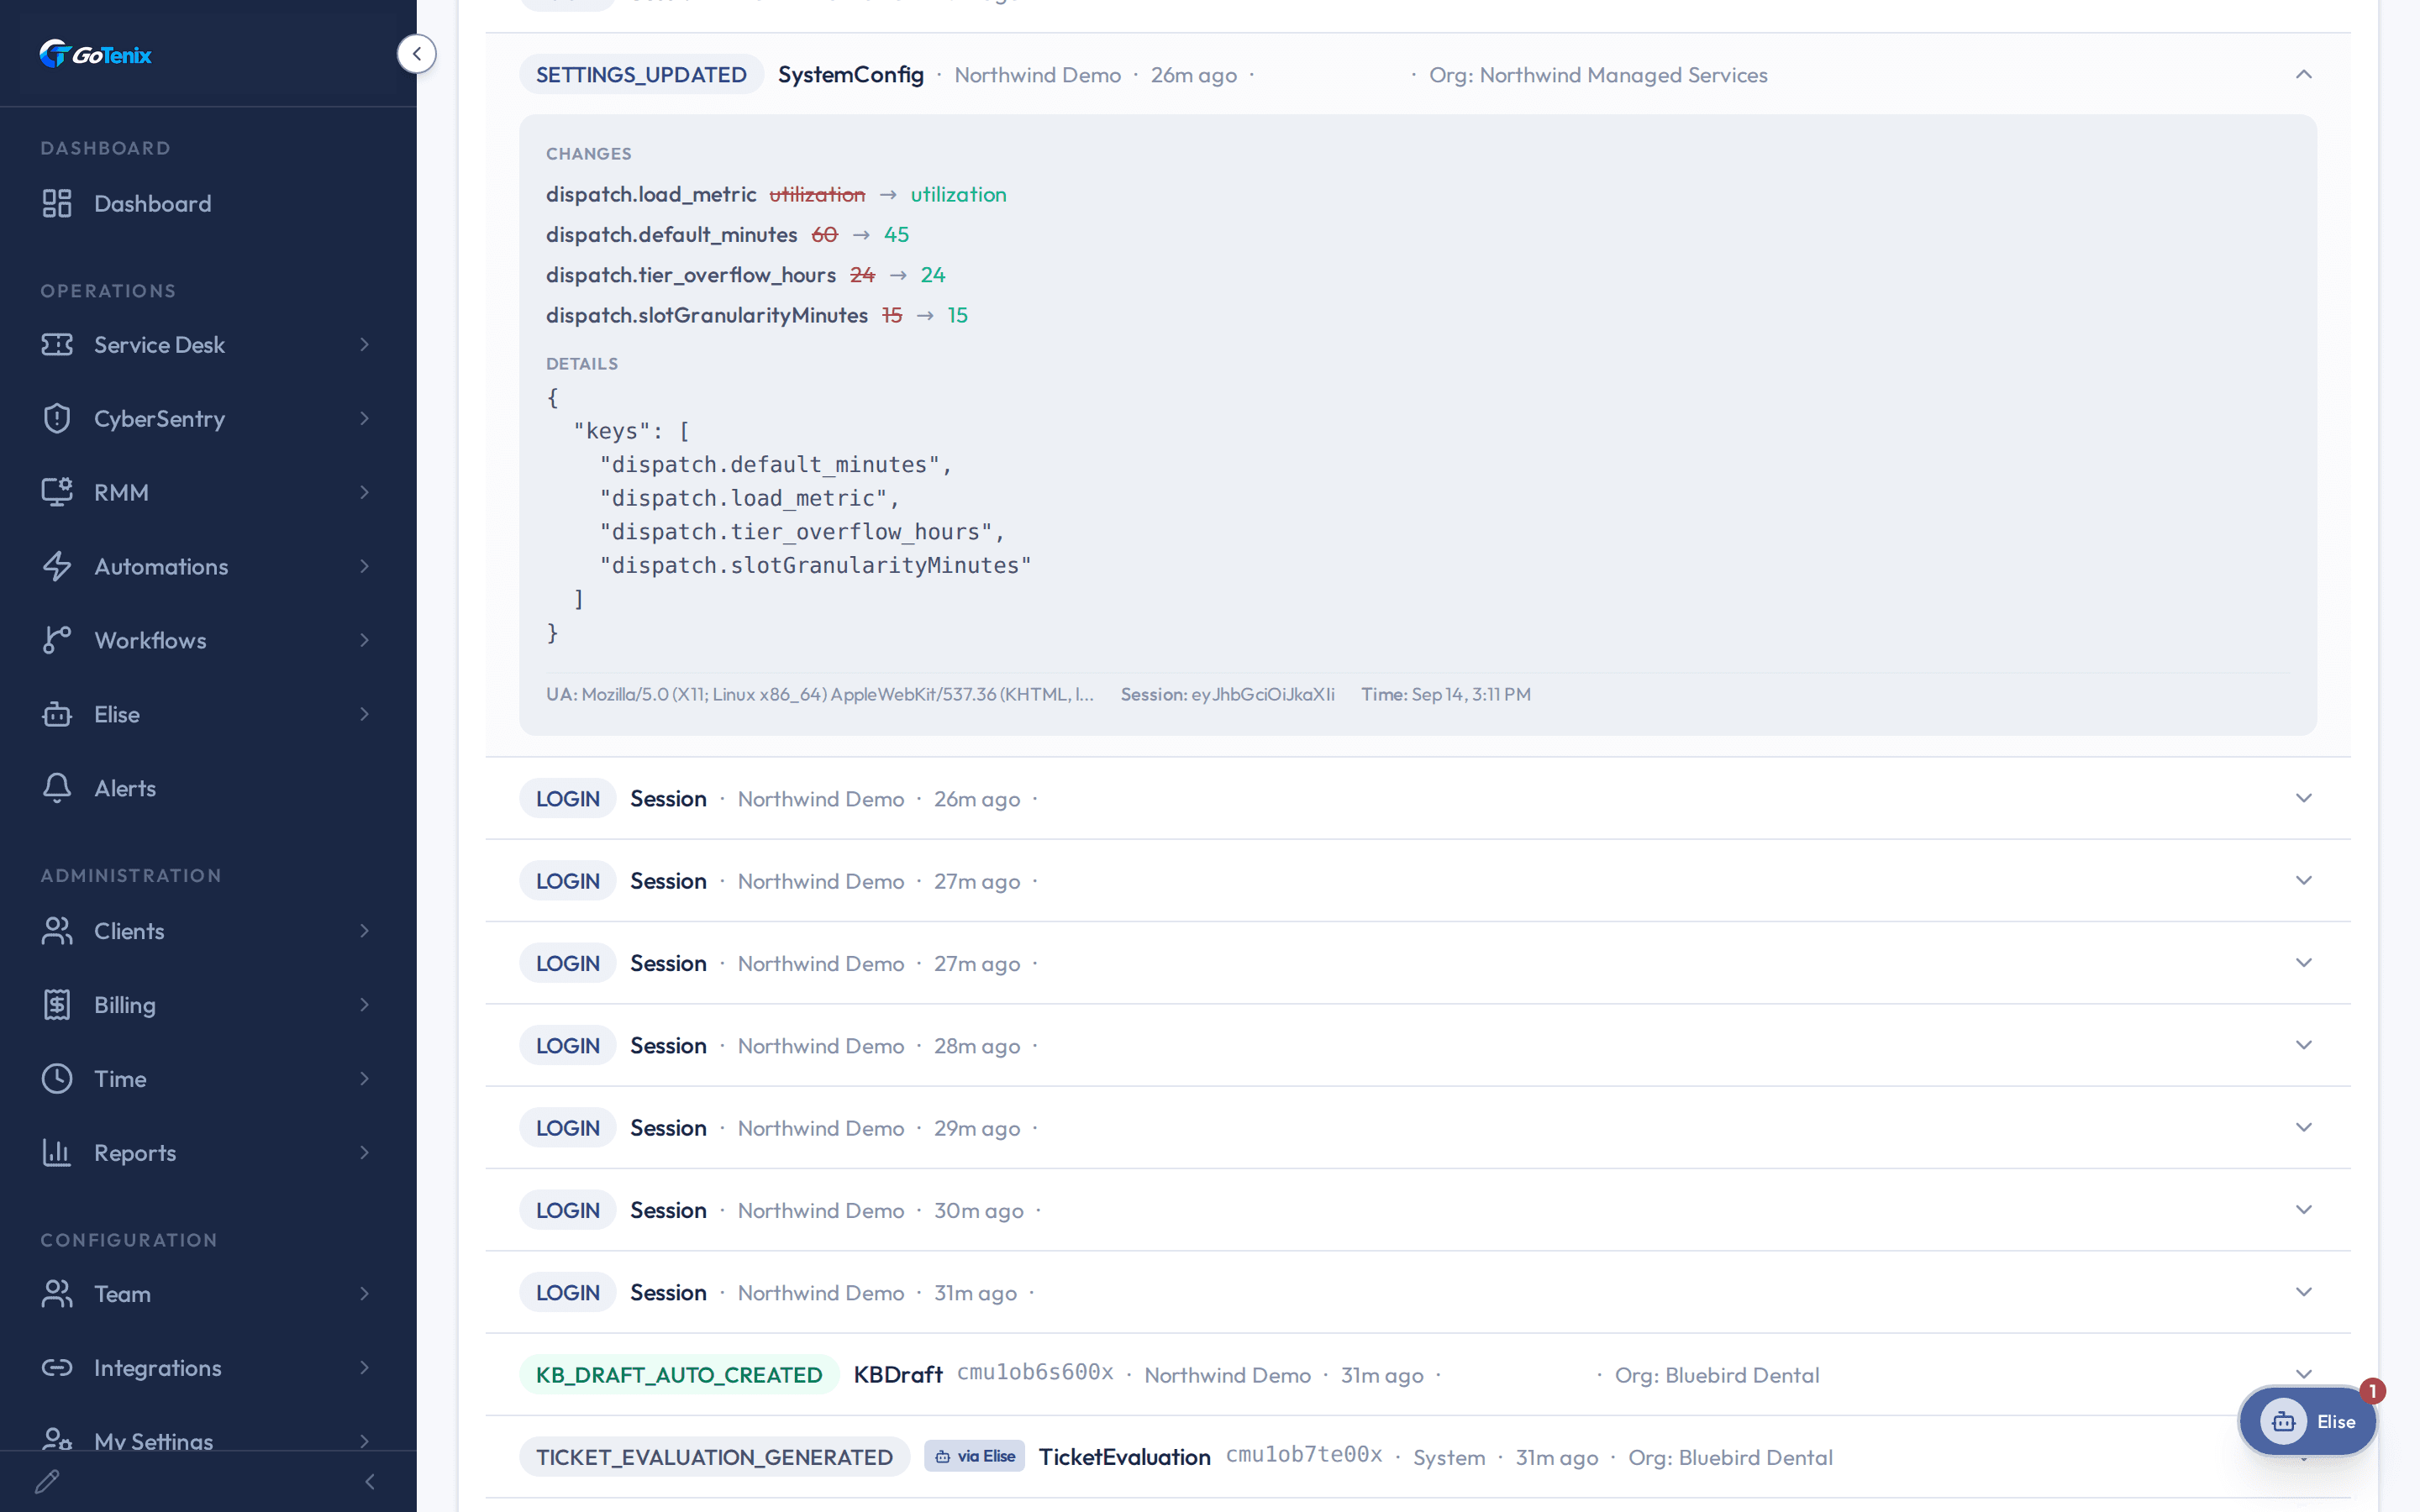Screen dimensions: 2420x1512
Task: Open the Team menu item
Action: pos(208,1294)
